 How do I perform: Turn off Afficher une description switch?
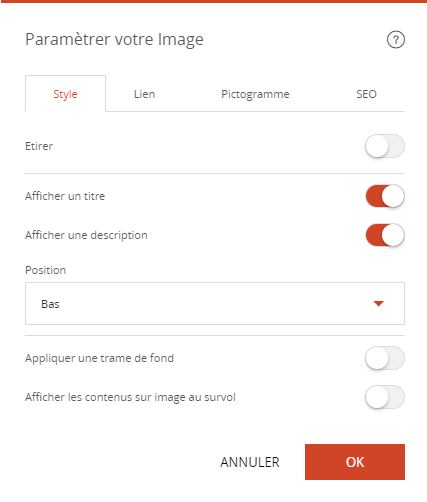click(x=385, y=235)
